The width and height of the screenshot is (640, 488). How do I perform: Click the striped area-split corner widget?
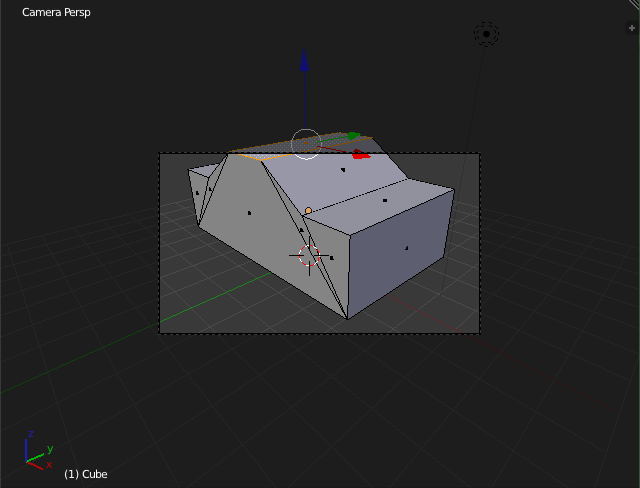633,6
